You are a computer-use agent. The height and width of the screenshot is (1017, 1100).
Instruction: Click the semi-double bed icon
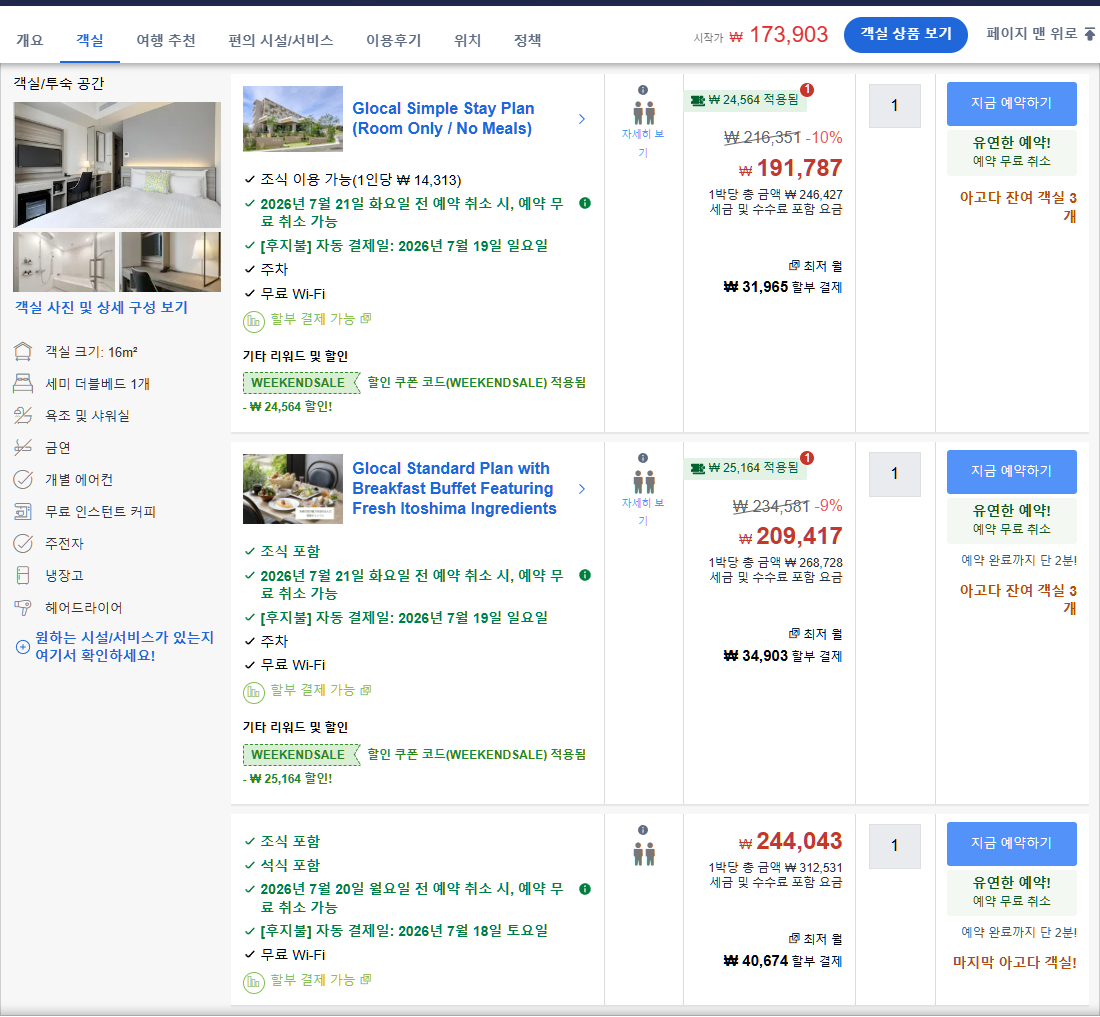pos(23,384)
